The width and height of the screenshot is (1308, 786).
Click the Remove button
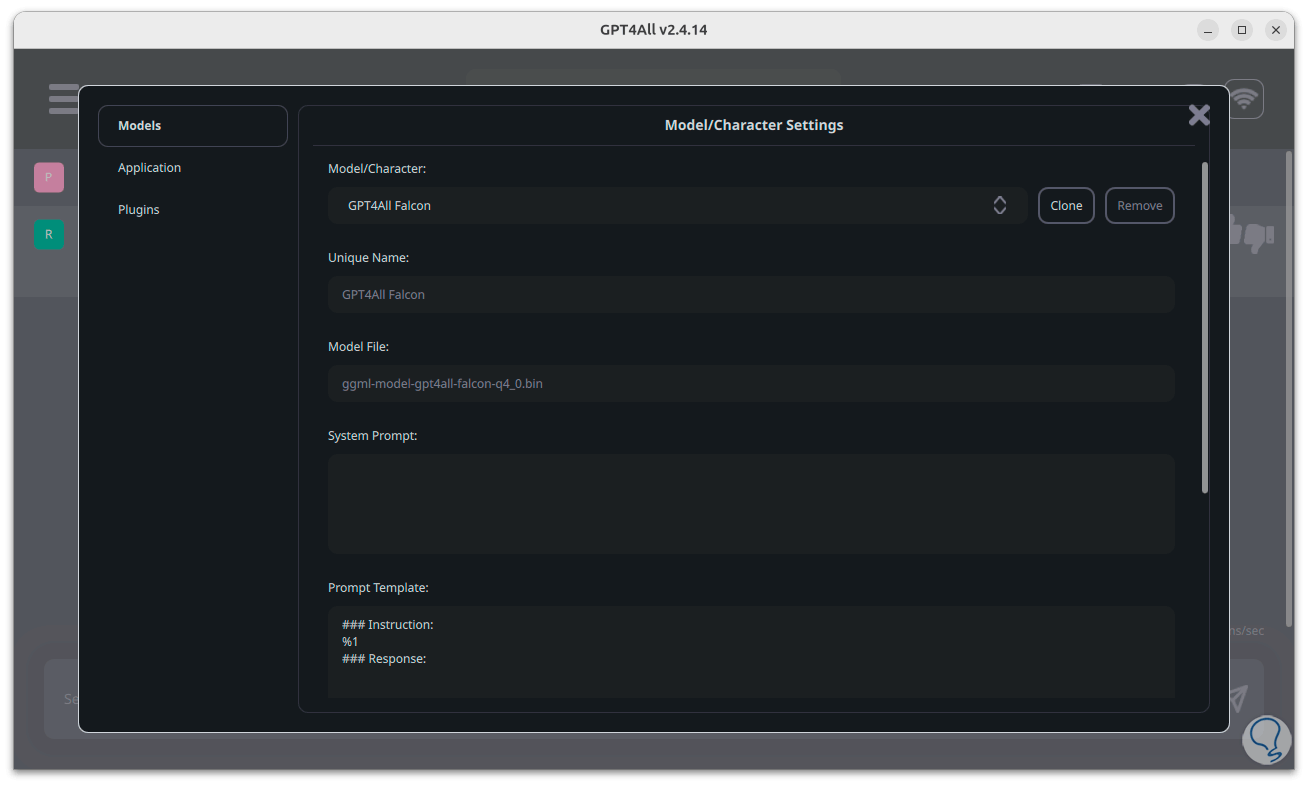point(1140,205)
